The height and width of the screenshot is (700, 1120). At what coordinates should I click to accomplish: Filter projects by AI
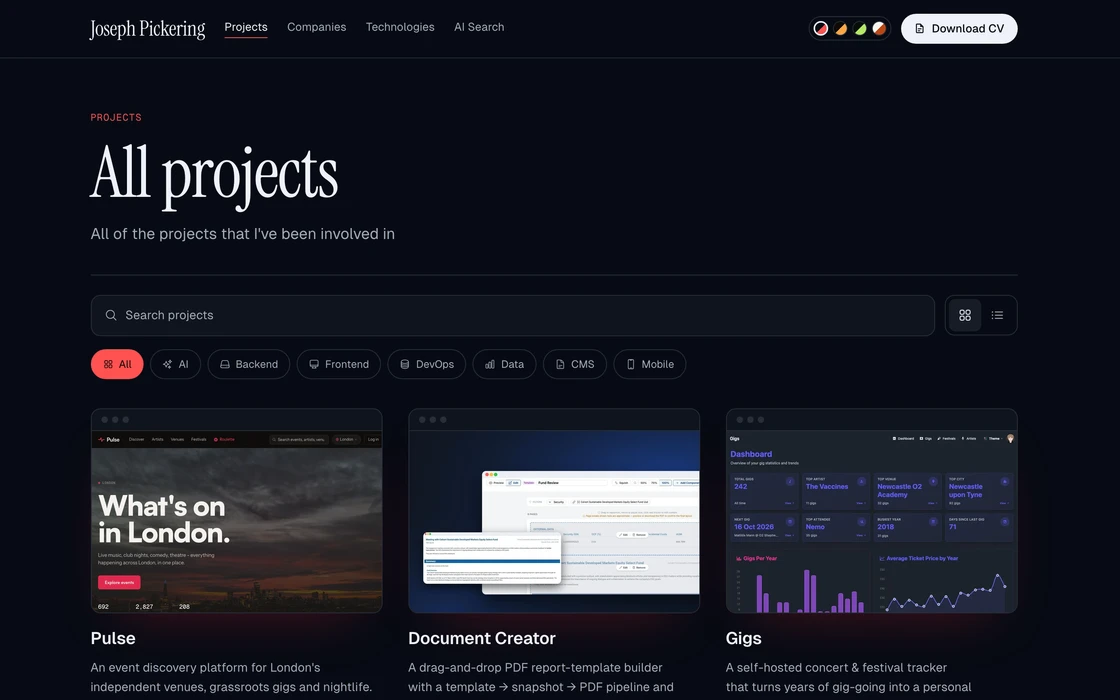[x=176, y=364]
